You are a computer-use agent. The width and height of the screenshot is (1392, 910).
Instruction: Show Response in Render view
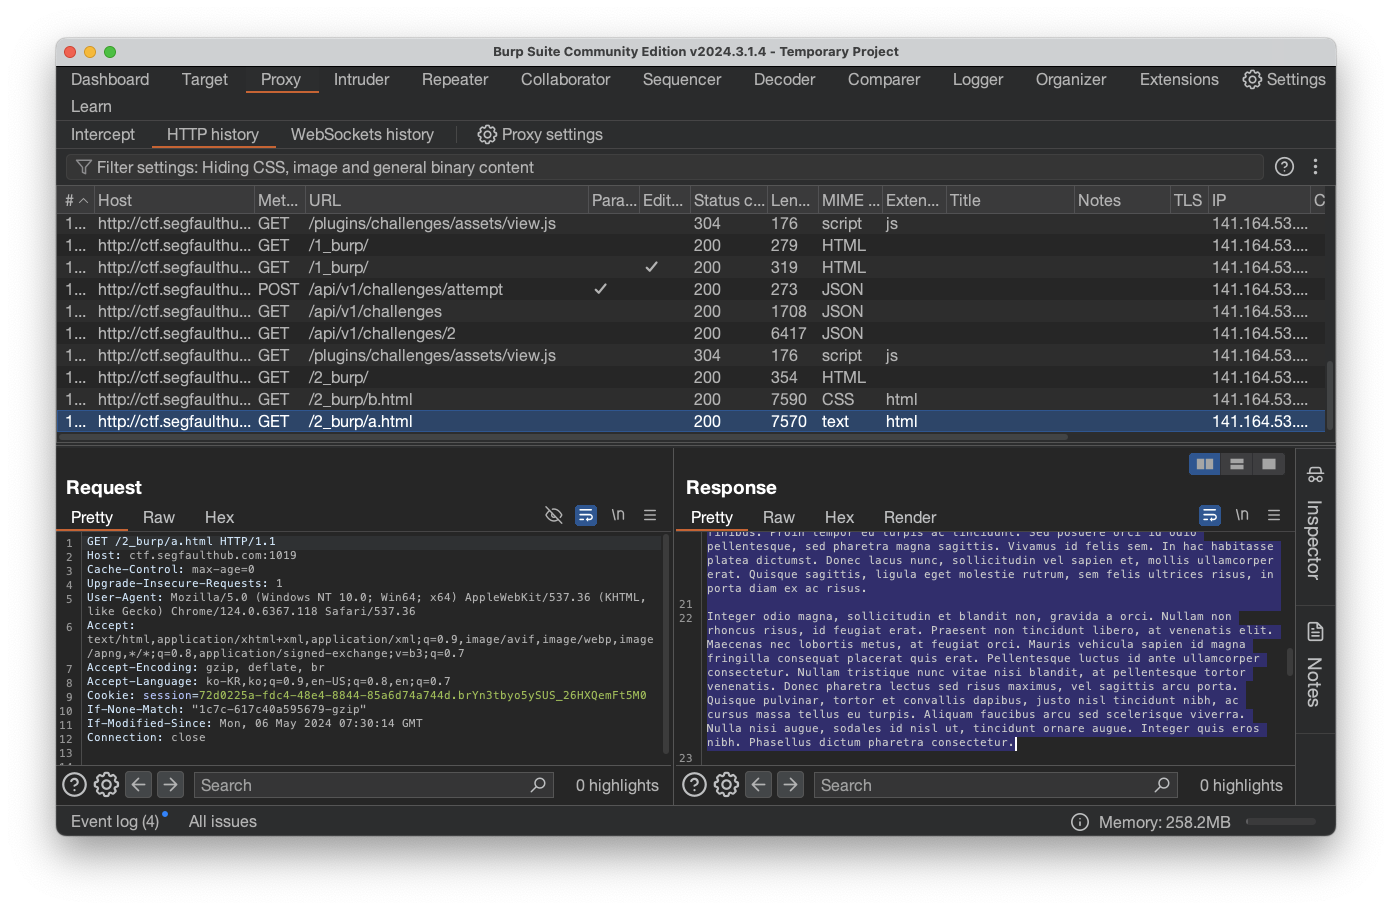pos(910,517)
